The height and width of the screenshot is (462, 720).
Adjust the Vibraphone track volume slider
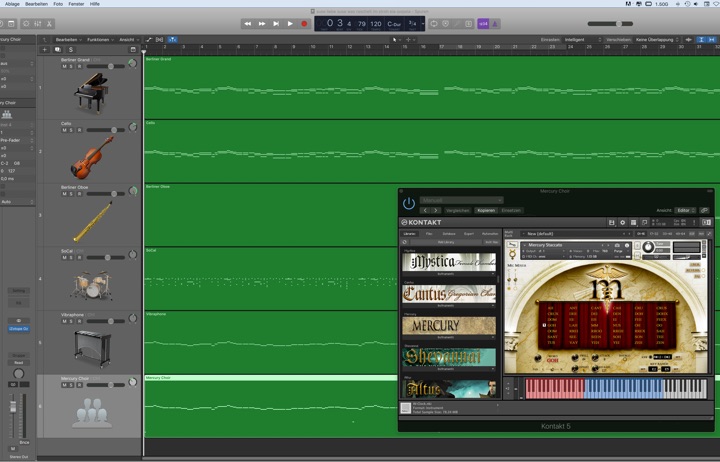(106, 321)
